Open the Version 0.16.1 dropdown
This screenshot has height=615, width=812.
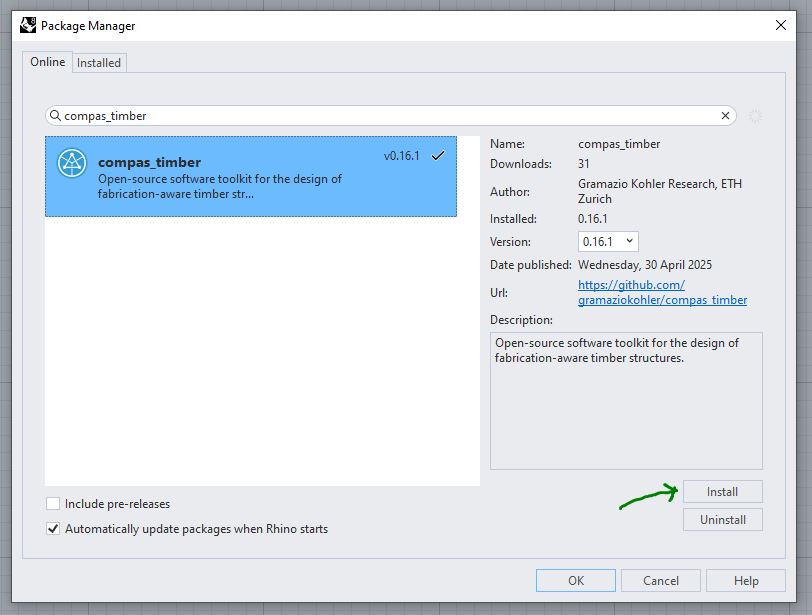pos(608,241)
